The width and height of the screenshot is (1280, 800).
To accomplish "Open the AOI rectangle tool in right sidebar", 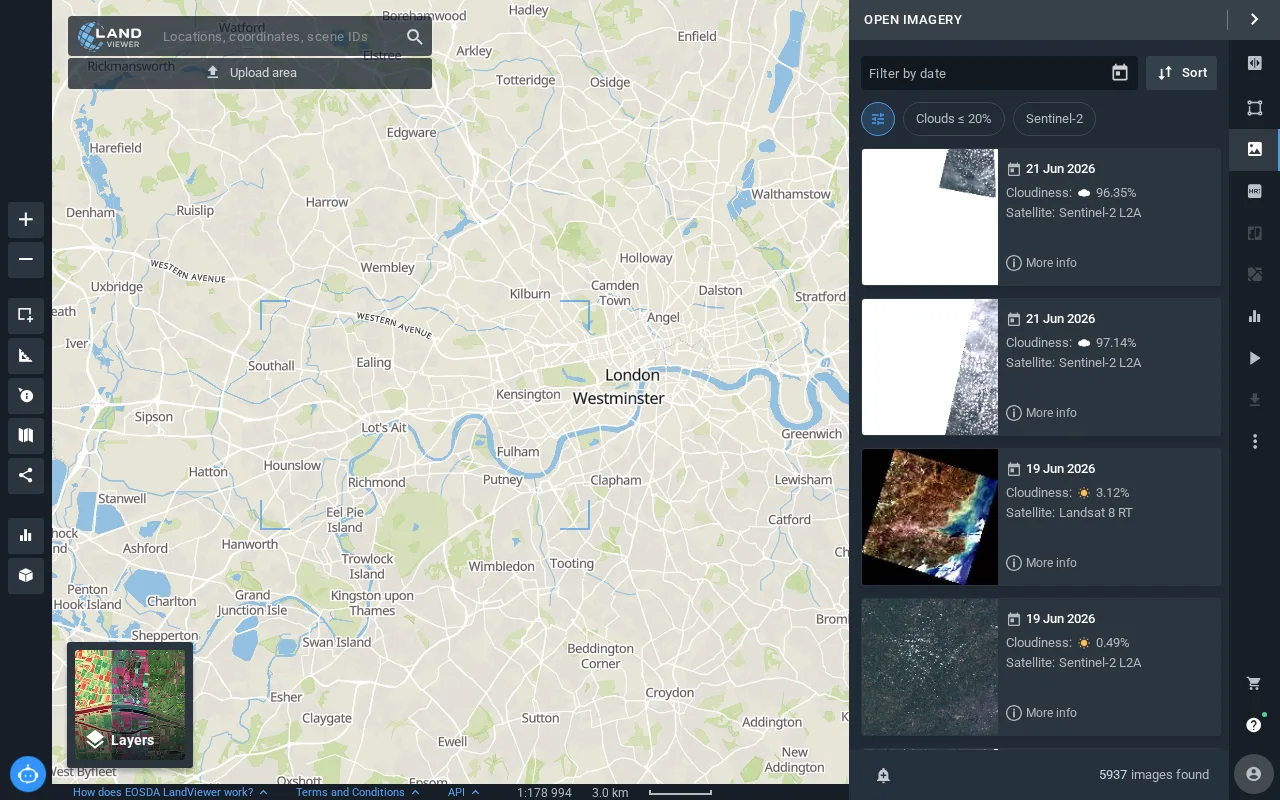I will tap(1255, 107).
